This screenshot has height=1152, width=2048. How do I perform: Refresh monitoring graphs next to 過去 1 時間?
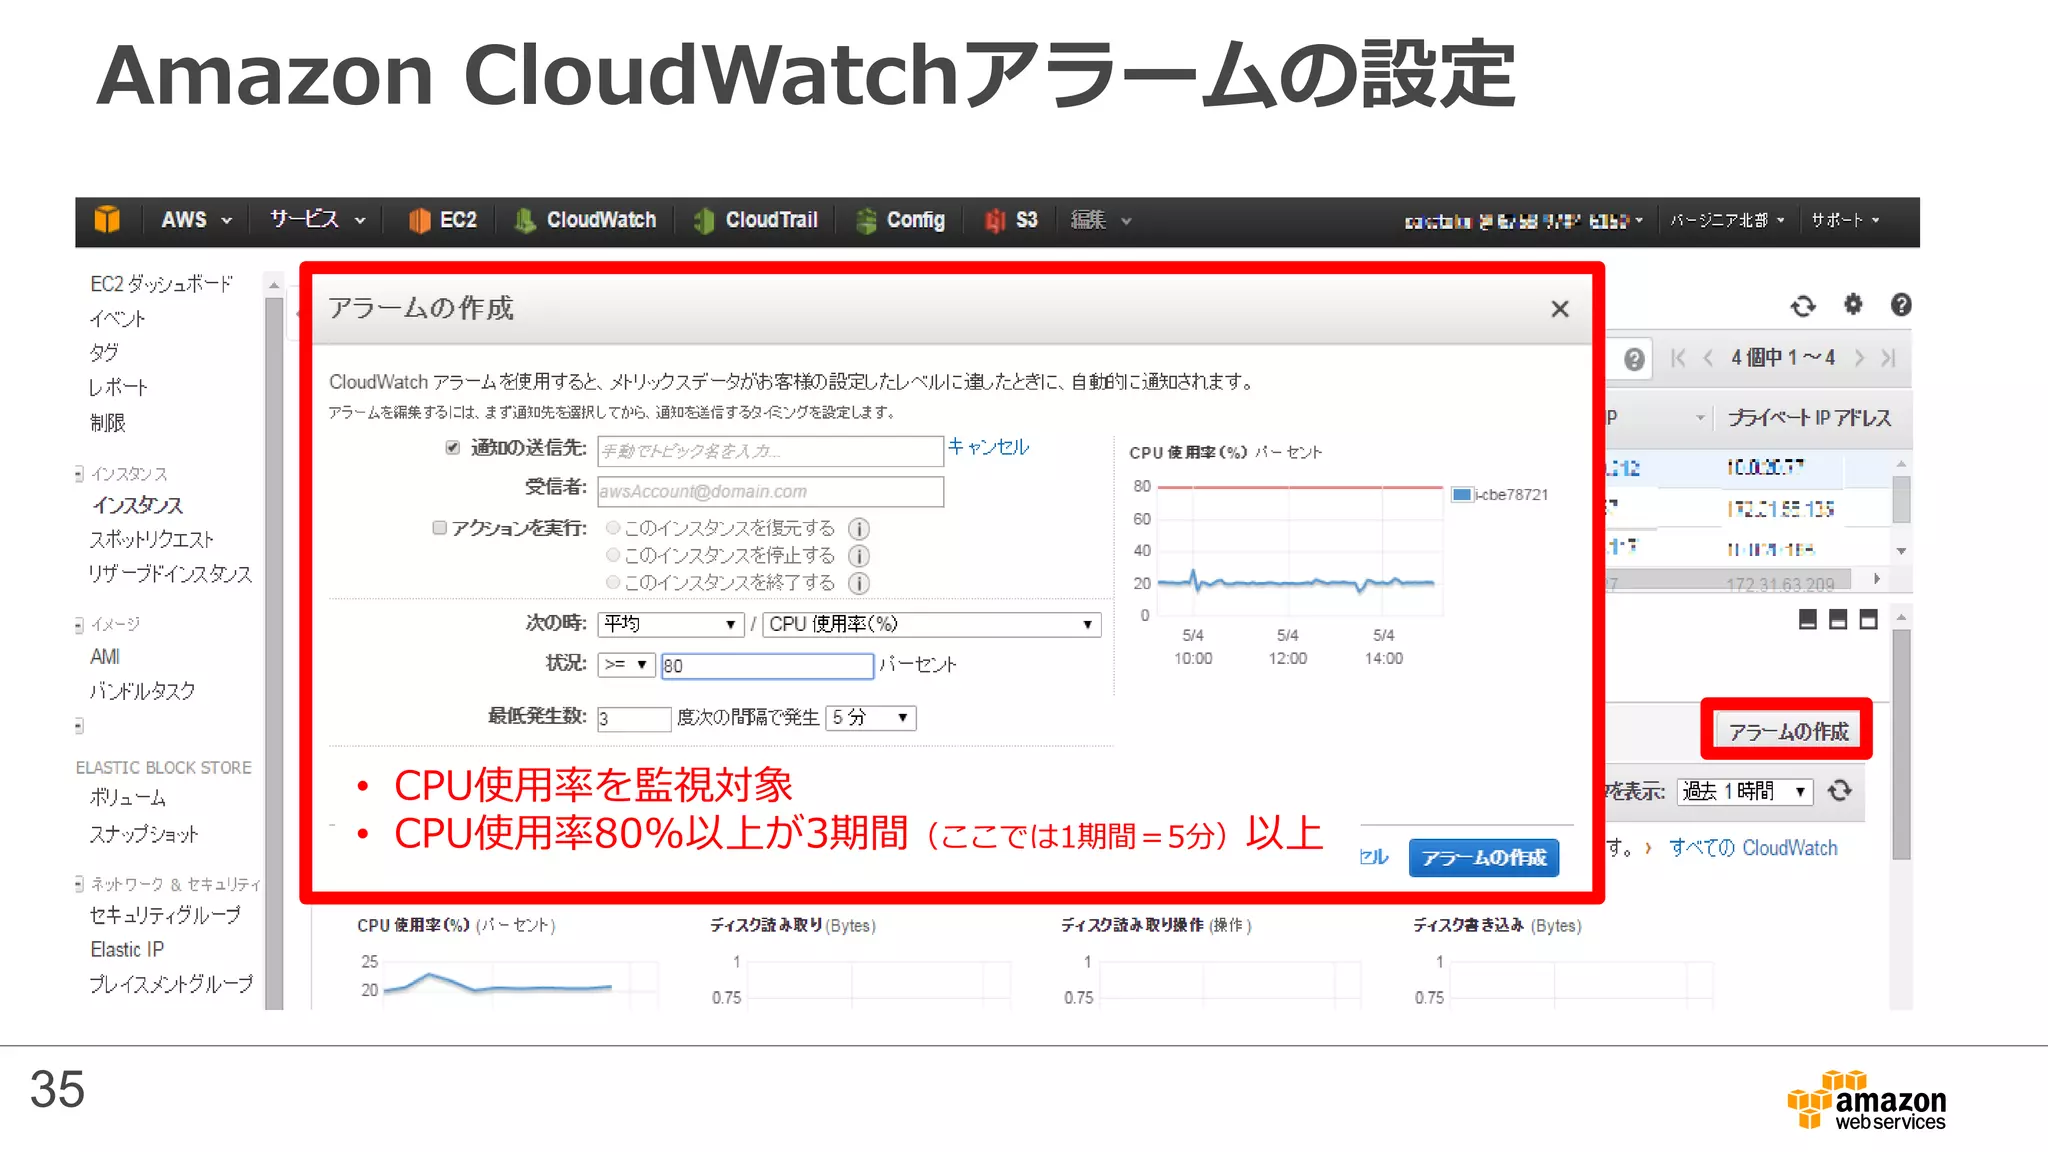(1840, 791)
